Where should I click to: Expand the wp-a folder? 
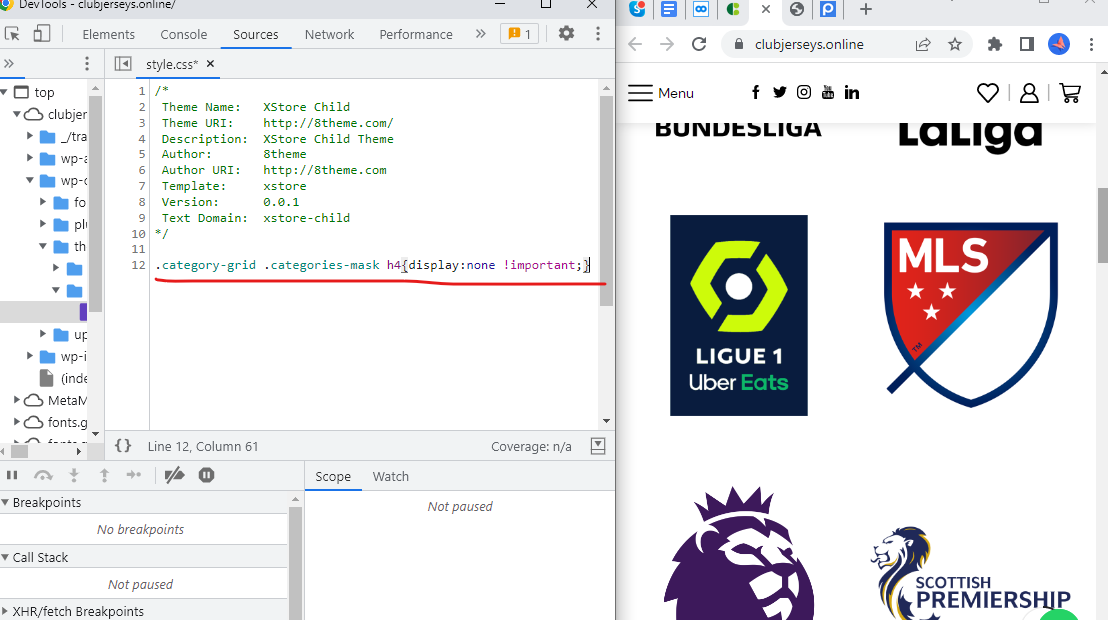pos(30,158)
